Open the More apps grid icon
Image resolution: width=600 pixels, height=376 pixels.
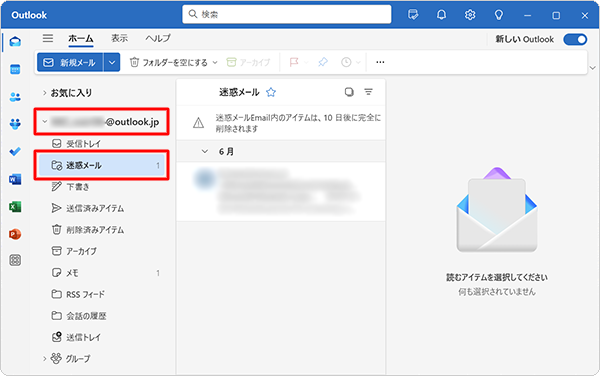point(15,260)
